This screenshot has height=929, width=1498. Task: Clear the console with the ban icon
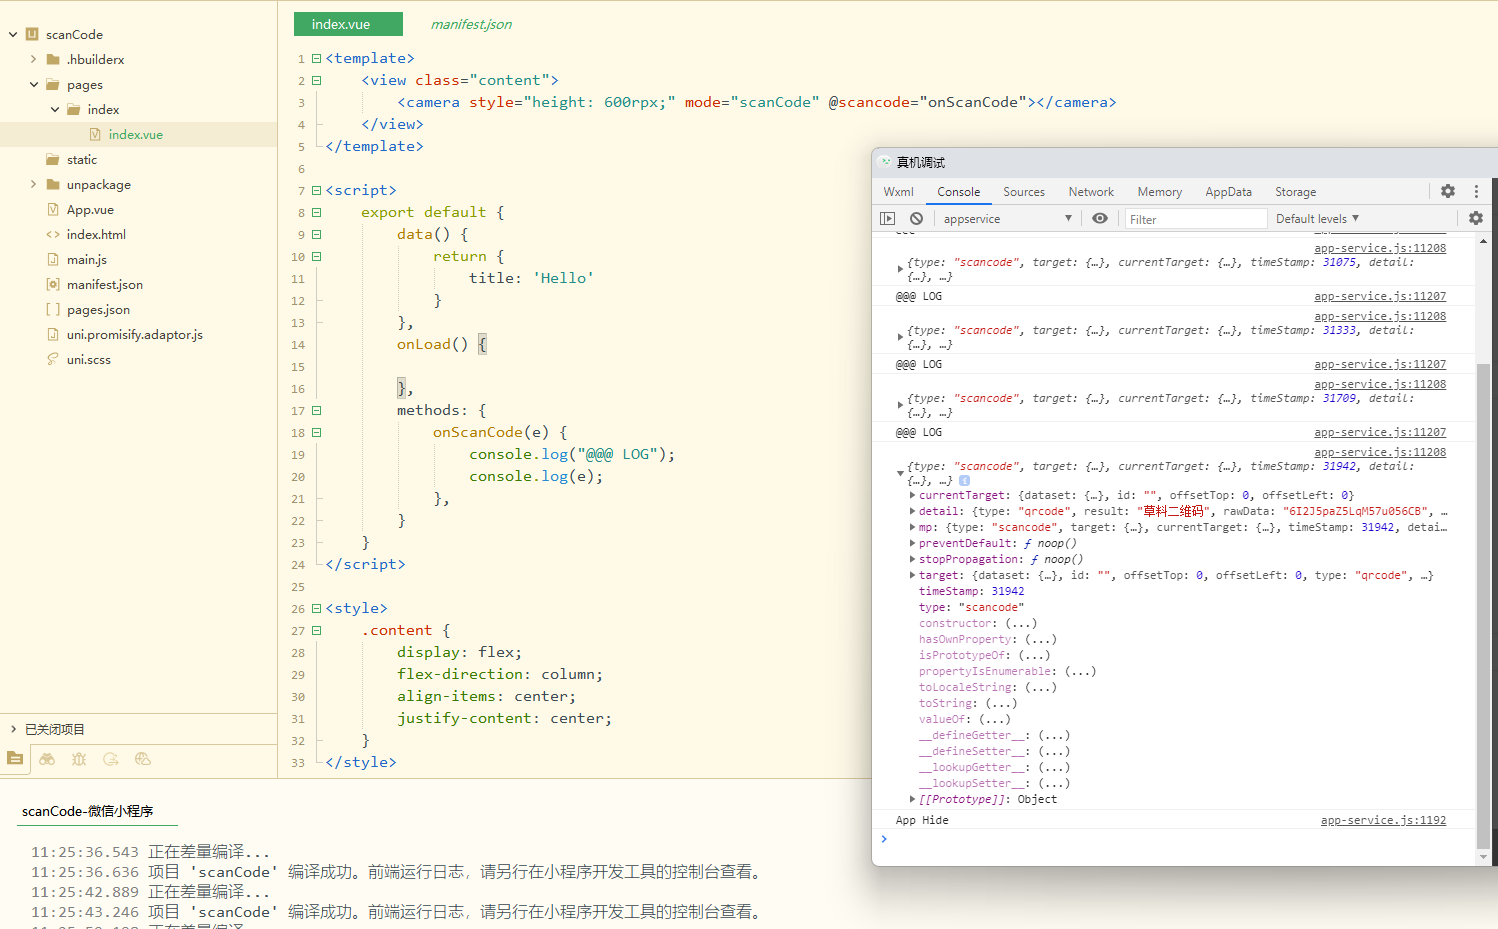(x=916, y=218)
